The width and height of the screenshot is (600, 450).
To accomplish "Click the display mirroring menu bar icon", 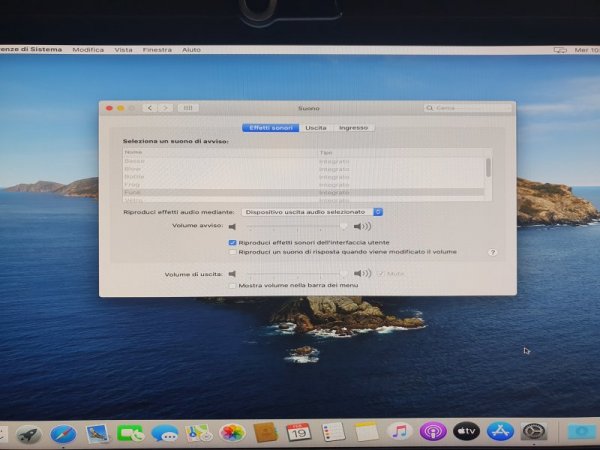I will pyautogui.click(x=560, y=50).
